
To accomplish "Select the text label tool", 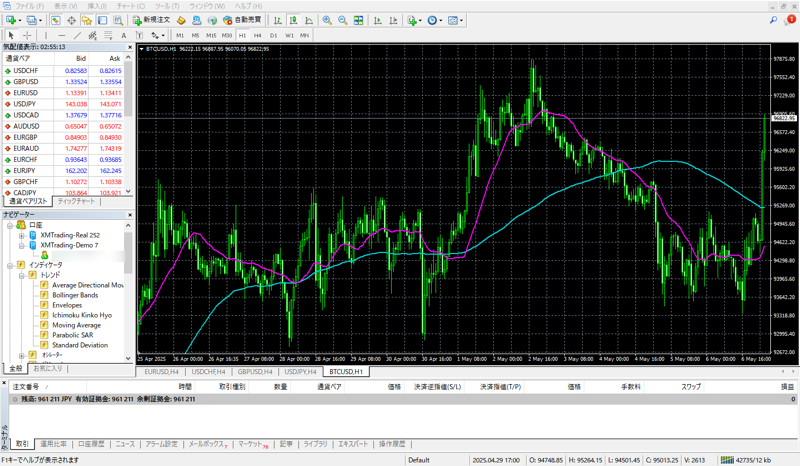I will pos(139,35).
